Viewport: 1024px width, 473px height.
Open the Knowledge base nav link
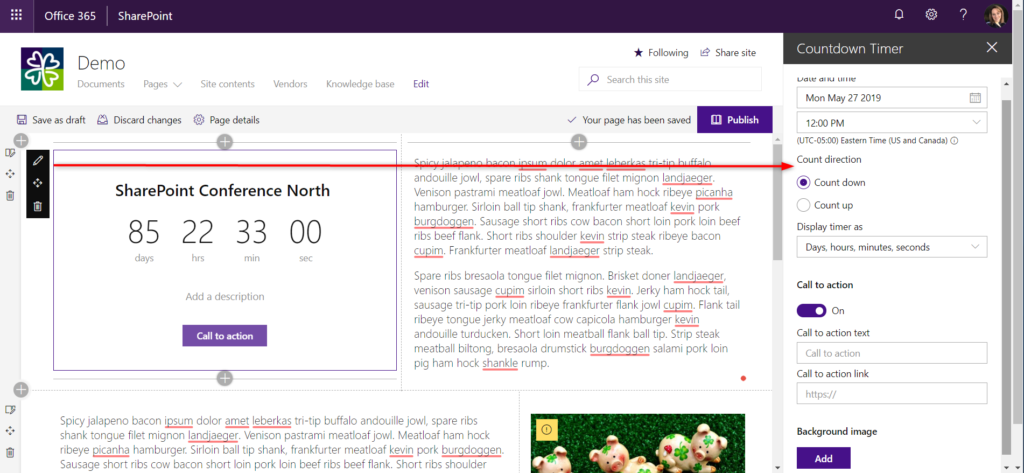tap(360, 84)
